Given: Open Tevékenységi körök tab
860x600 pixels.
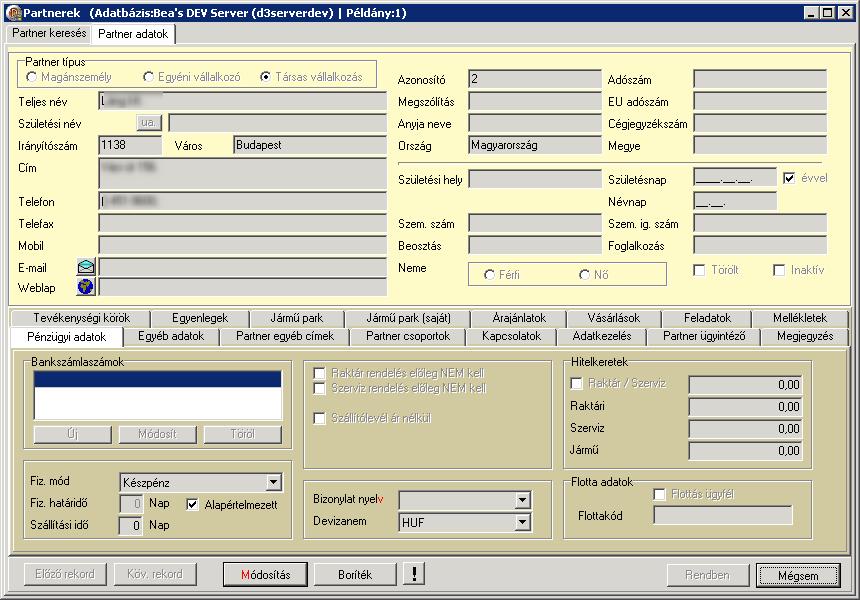Looking at the screenshot, I should point(81,318).
